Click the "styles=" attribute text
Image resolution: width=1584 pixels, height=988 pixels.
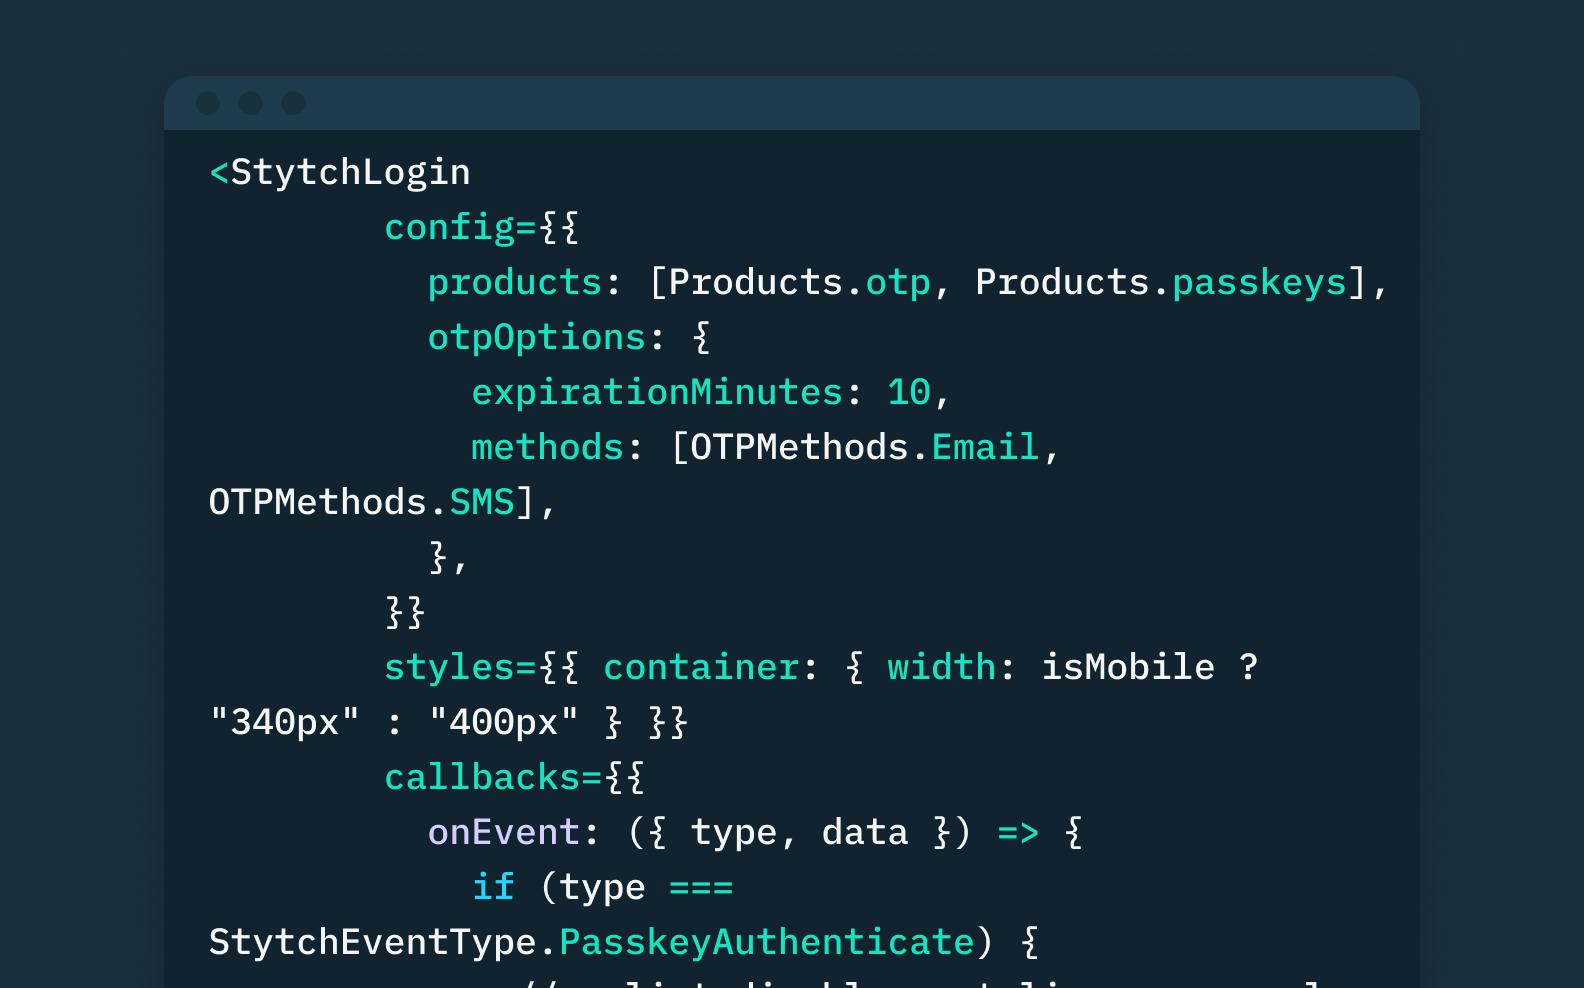point(461,667)
